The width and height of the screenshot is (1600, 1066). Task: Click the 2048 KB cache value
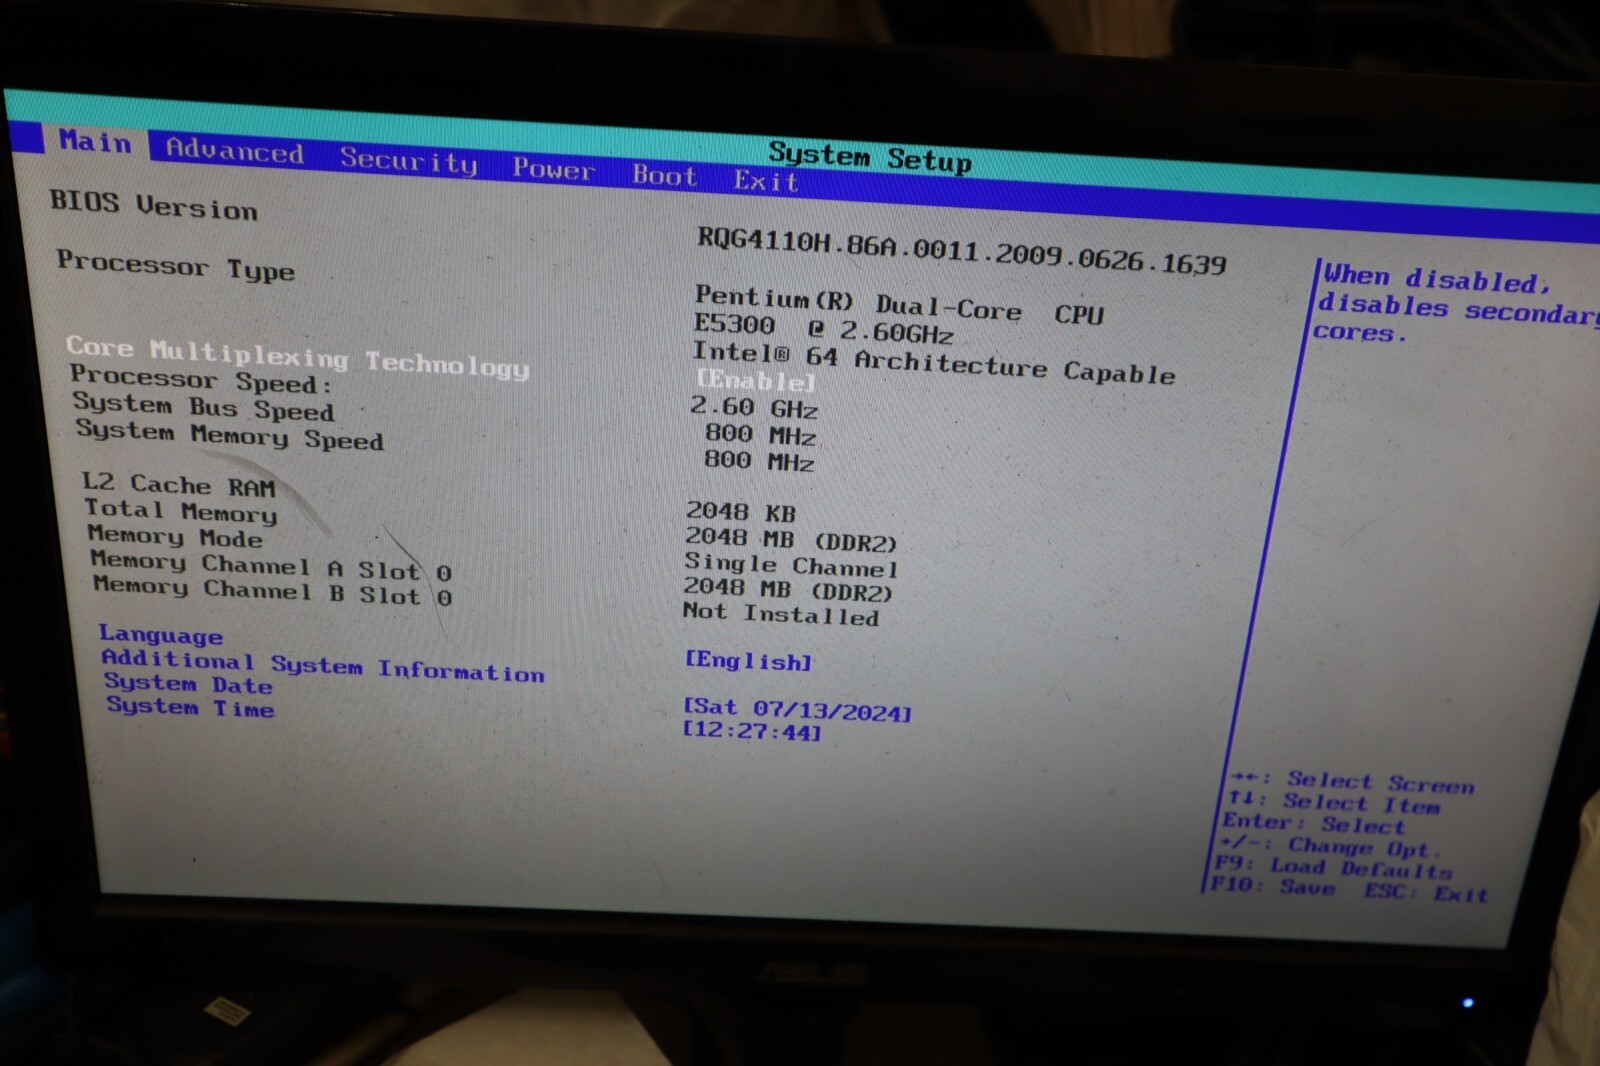pos(741,512)
